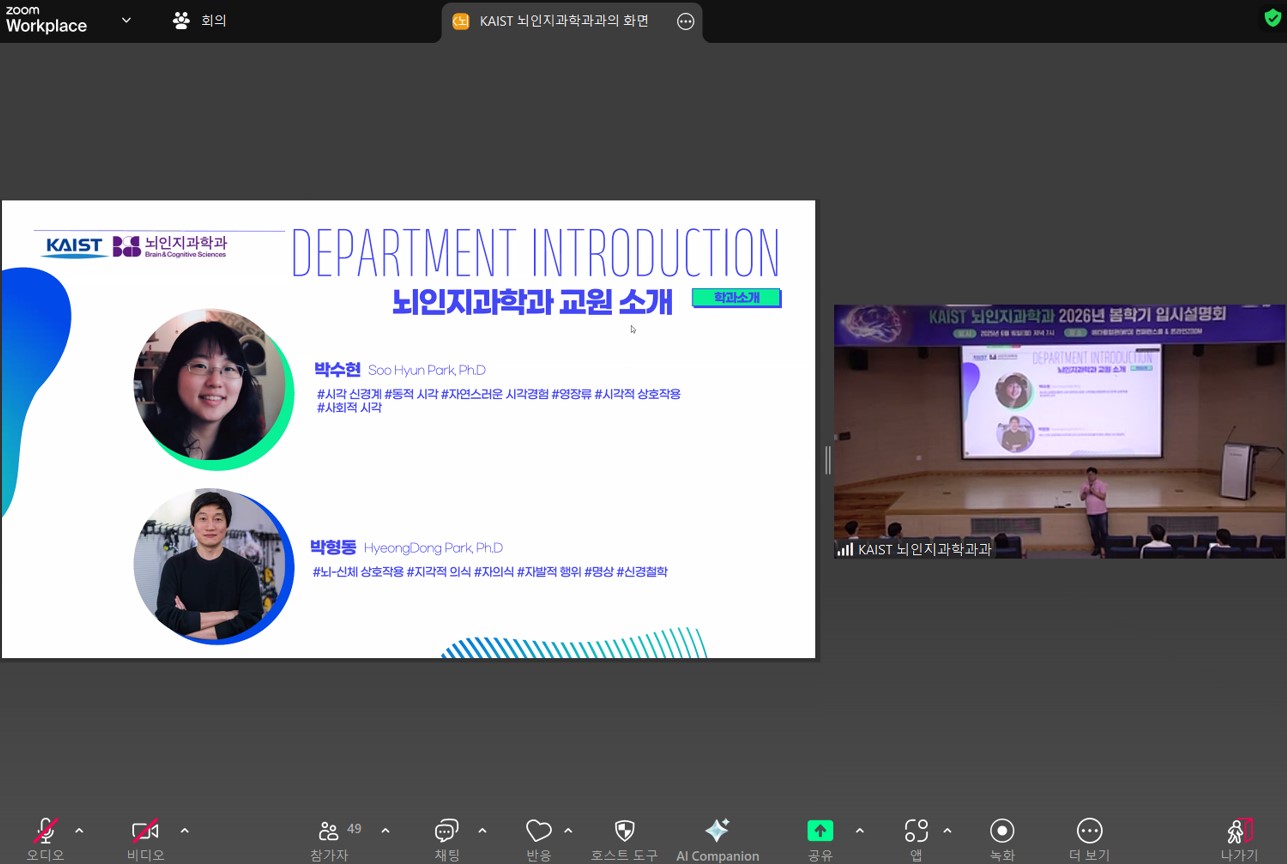This screenshot has width=1287, height=864.
Task: Select the 회의 meeting tab
Action: pos(200,20)
